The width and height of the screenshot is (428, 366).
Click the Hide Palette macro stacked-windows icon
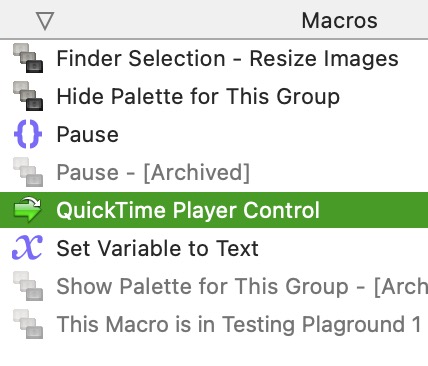pyautogui.click(x=28, y=96)
